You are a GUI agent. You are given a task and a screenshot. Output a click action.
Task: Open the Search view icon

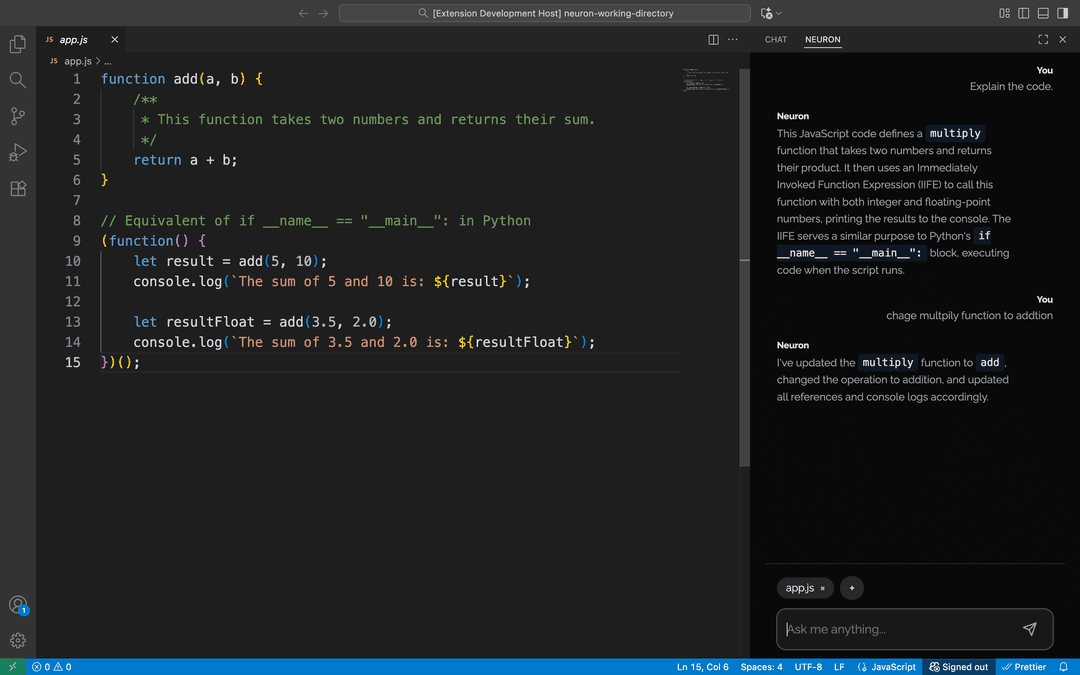[x=17, y=80]
